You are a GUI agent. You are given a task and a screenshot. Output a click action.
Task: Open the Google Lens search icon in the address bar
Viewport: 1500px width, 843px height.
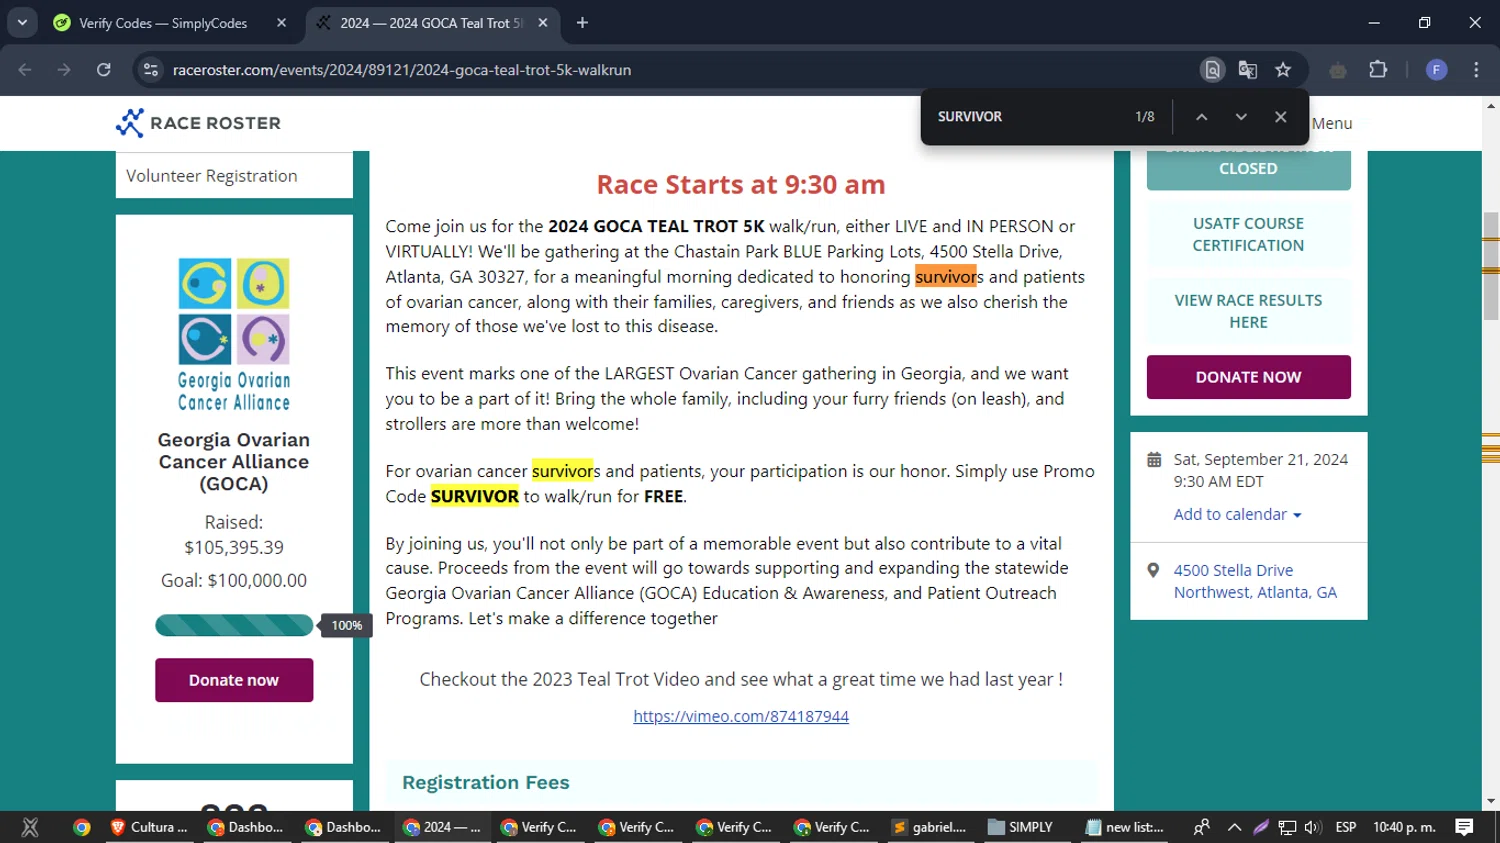point(1212,70)
